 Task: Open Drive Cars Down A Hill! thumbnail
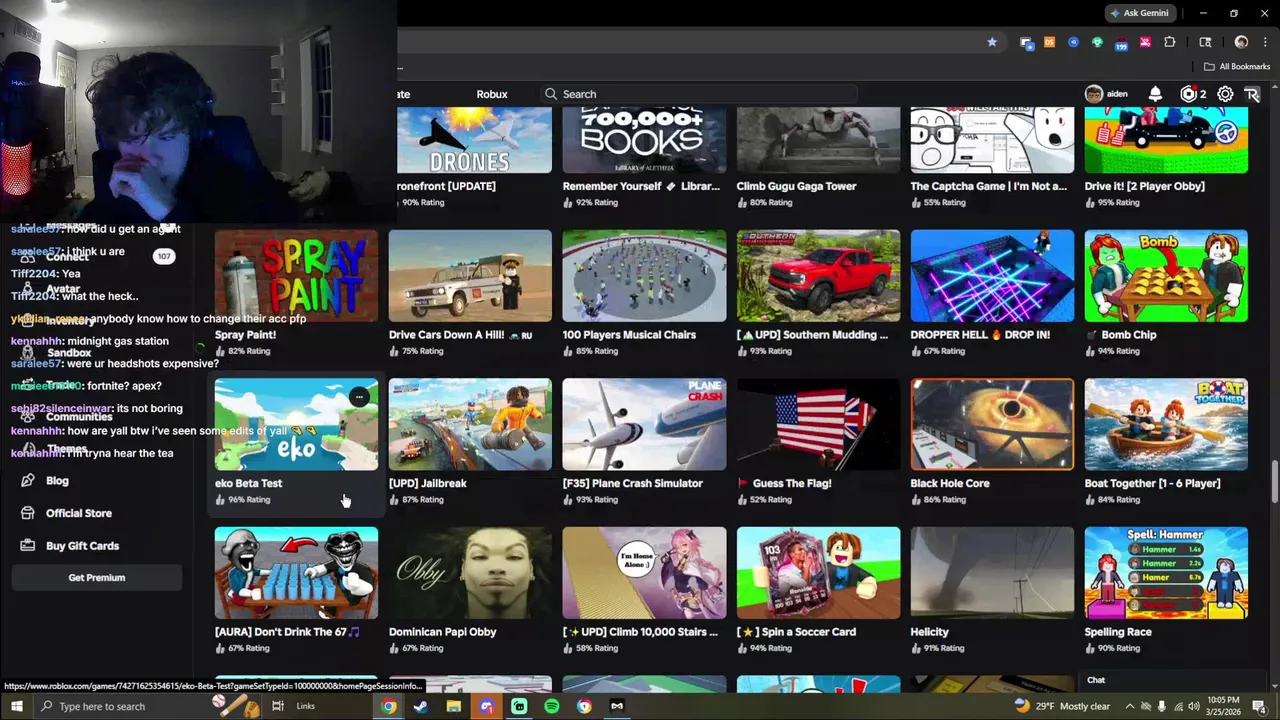click(x=470, y=276)
